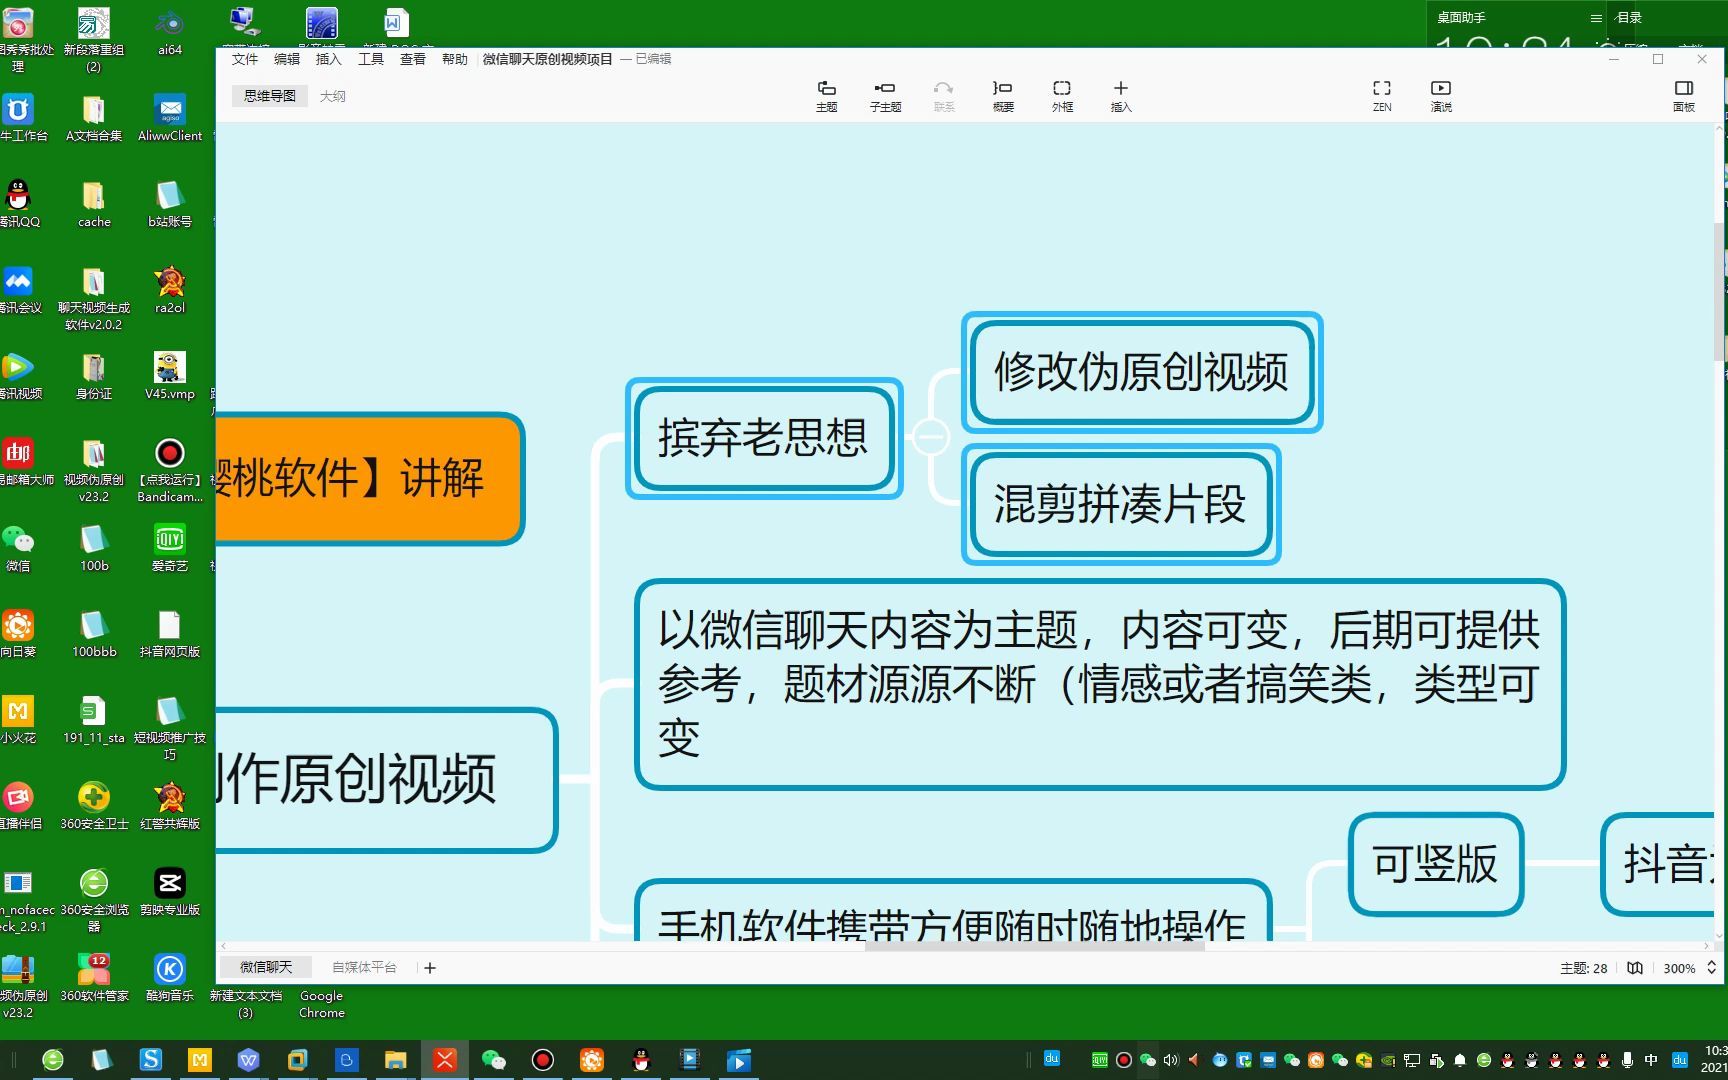The height and width of the screenshot is (1080, 1728).
Task: Open the 插入 menu in the menu bar
Action: (x=329, y=59)
